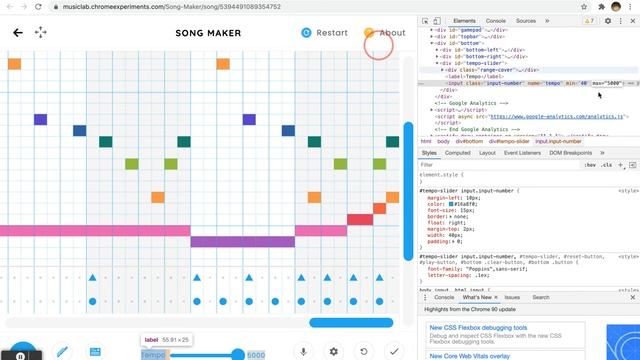Expand the script node under Google Analytics comment
Image resolution: width=640 pixels, height=360 pixels.
[x=432, y=110]
